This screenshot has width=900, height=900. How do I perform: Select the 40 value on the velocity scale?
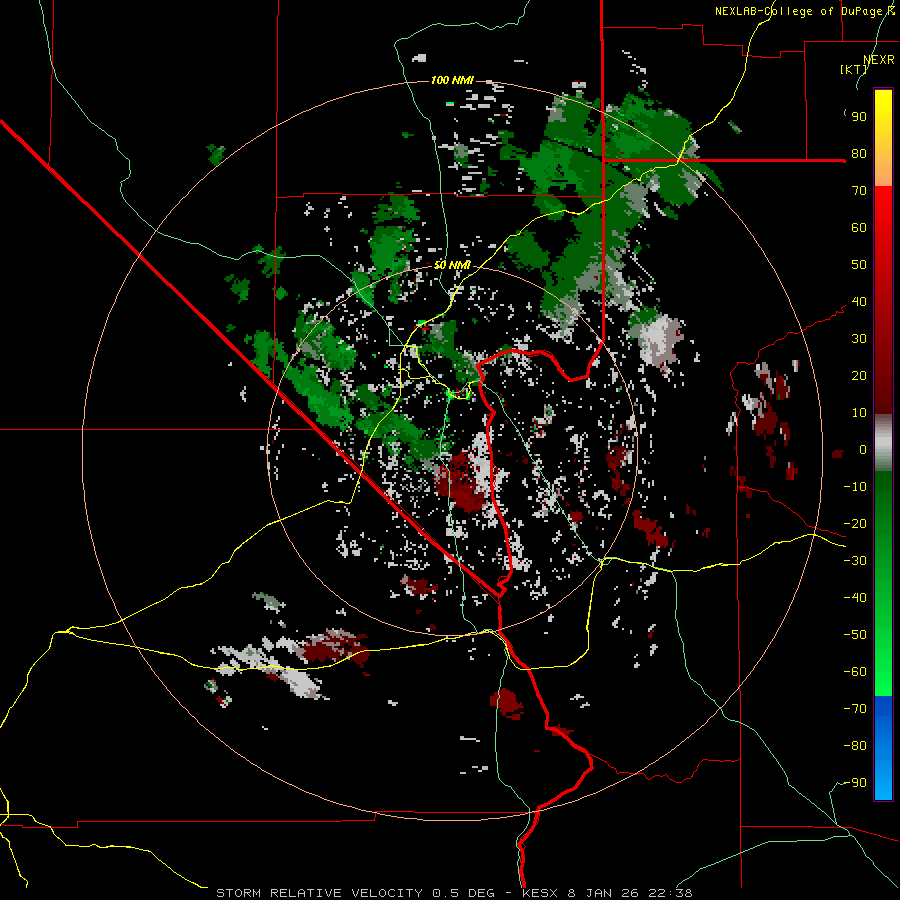click(x=859, y=302)
